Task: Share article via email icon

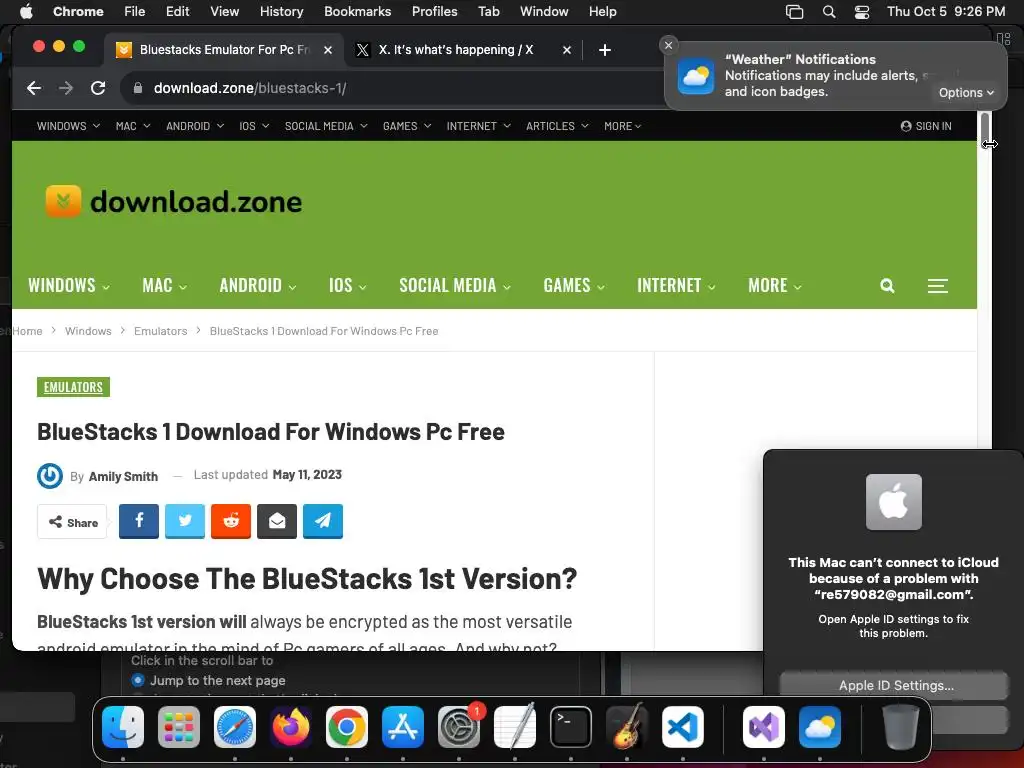Action: tap(277, 521)
